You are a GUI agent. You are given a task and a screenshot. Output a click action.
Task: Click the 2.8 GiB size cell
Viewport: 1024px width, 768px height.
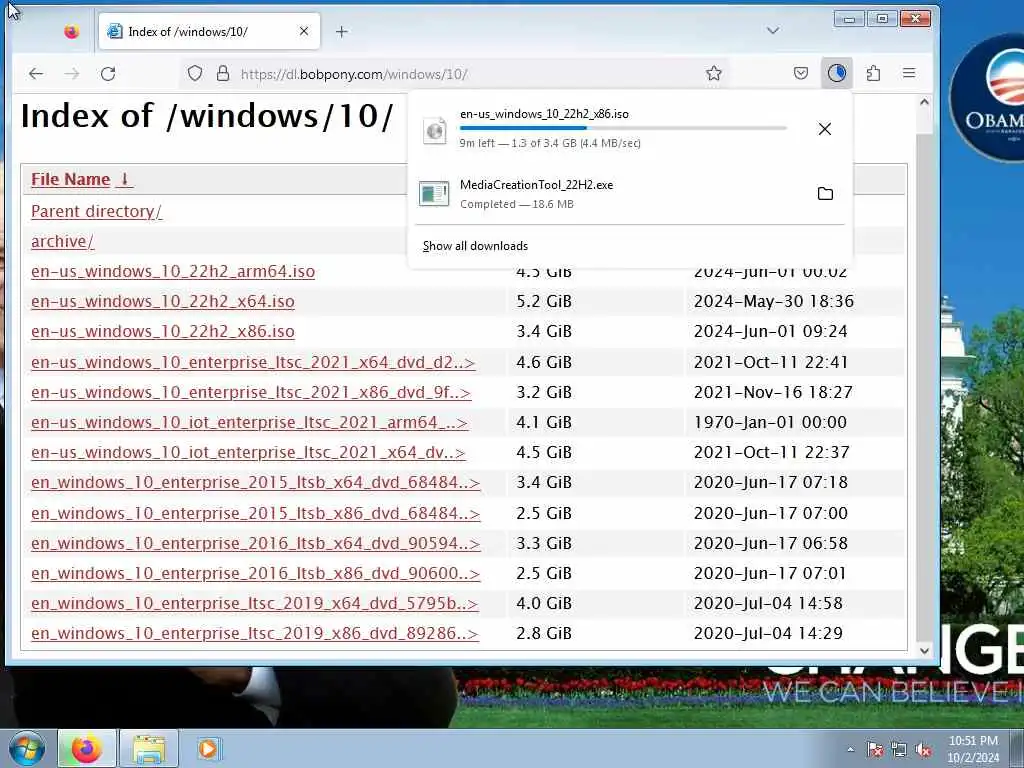544,633
